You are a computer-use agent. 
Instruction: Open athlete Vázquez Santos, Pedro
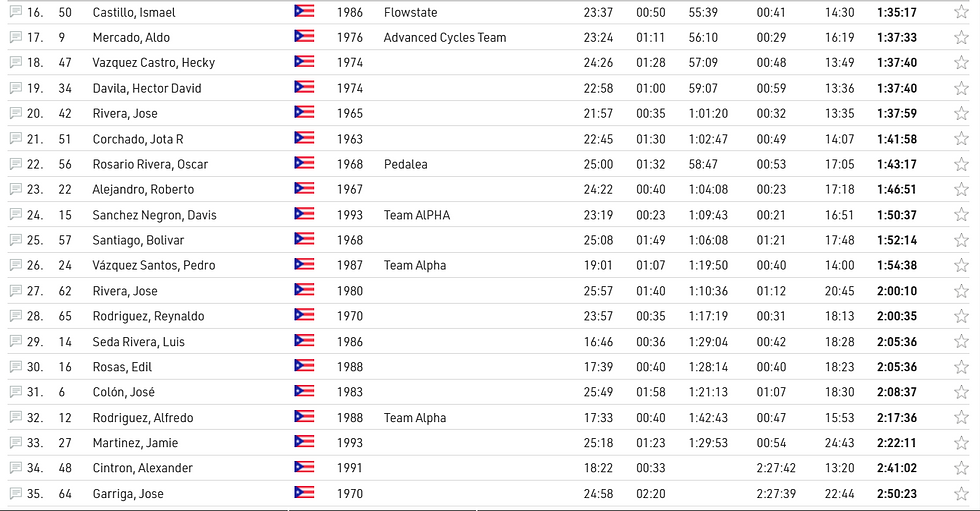pyautogui.click(x=154, y=266)
